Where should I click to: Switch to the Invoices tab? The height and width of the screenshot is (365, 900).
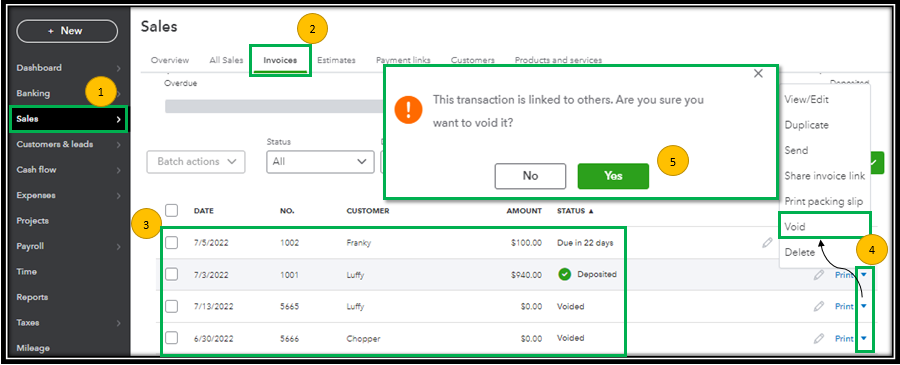click(280, 60)
